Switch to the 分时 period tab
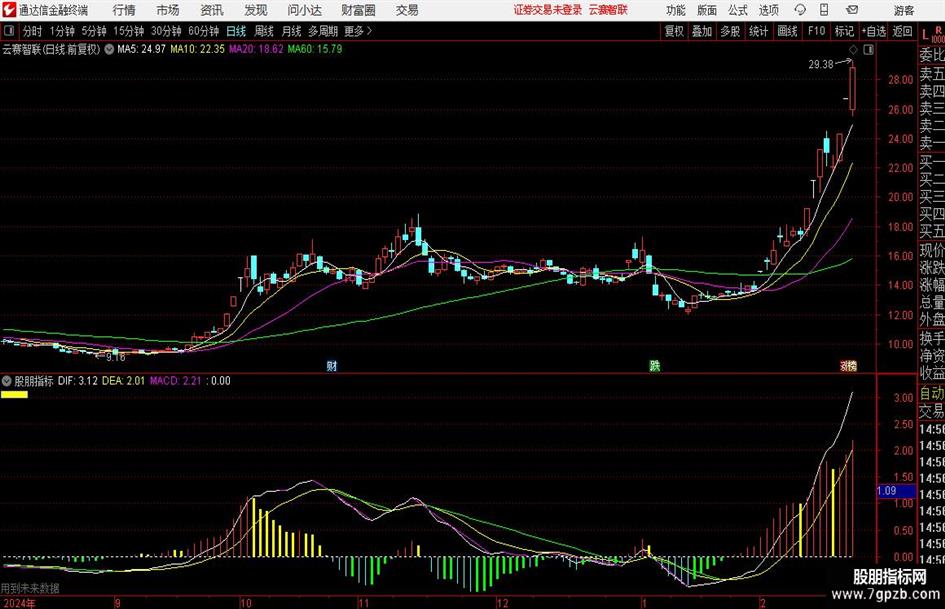 pyautogui.click(x=32, y=31)
